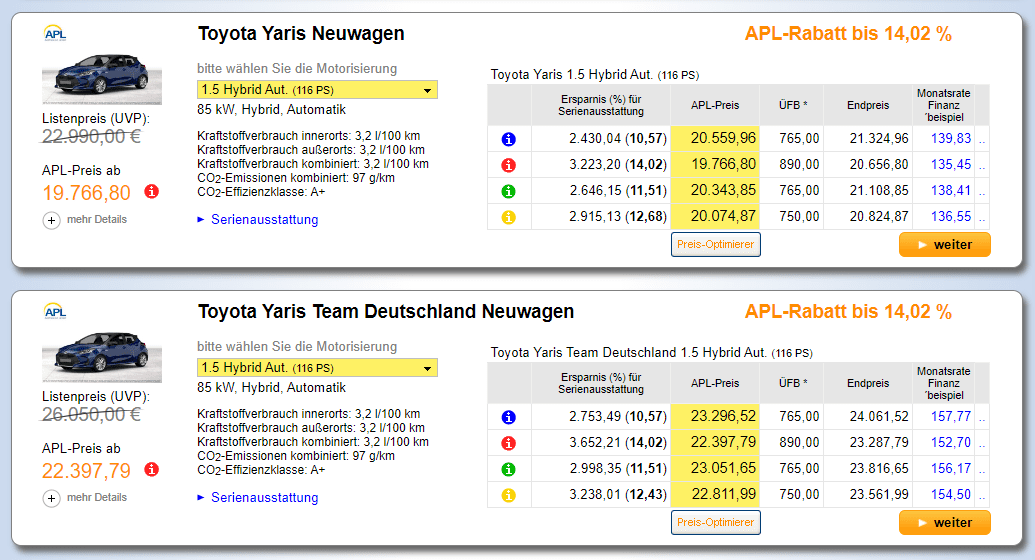Click red info icon in Team Deutschland table

[x=508, y=442]
